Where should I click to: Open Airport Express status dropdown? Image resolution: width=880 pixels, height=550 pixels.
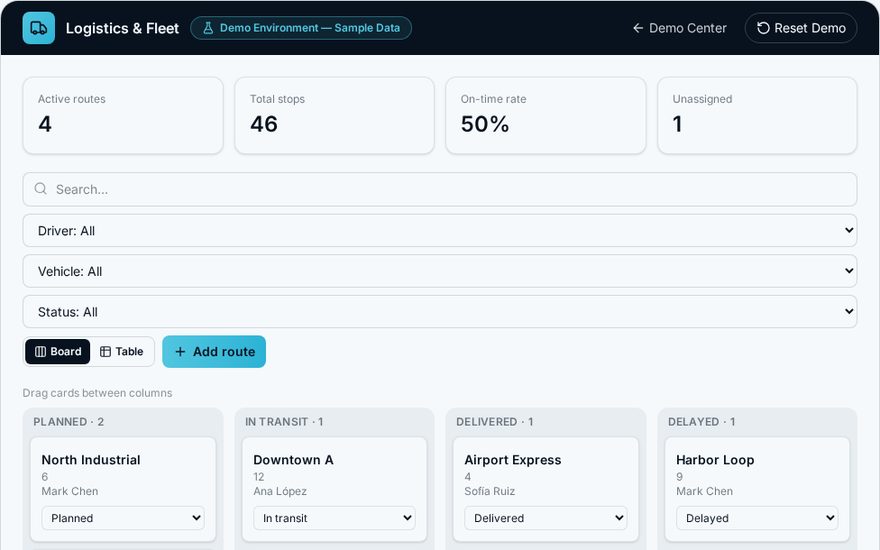(x=546, y=518)
